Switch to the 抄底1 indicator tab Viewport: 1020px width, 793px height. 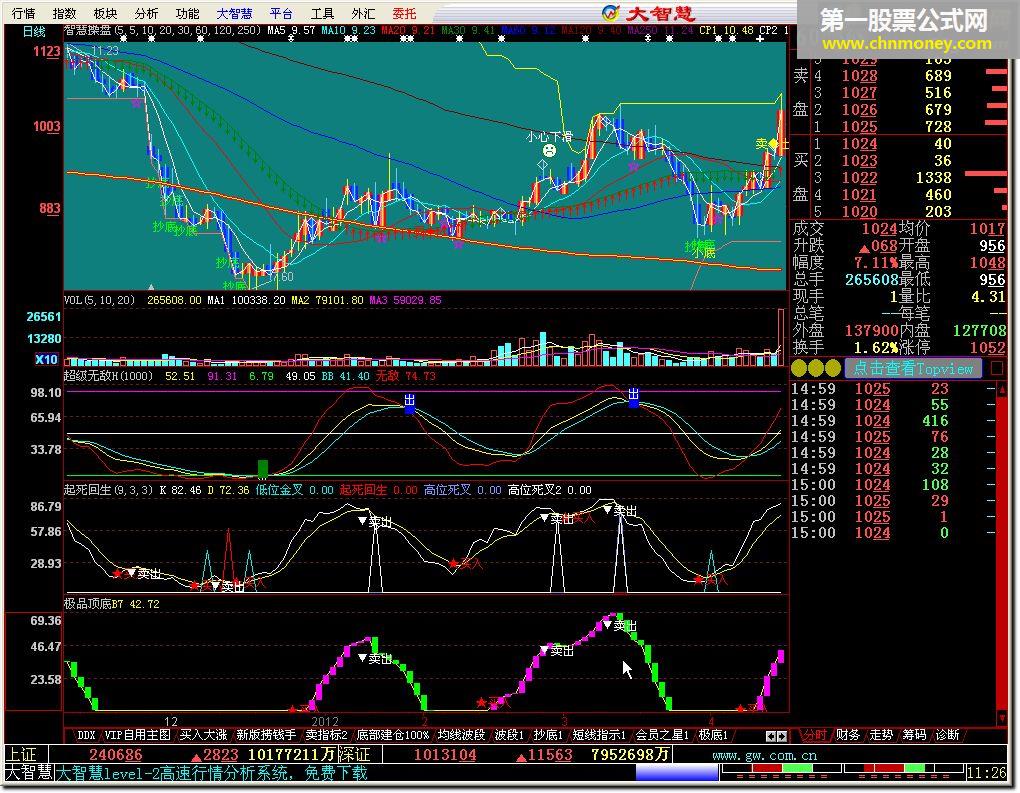click(x=548, y=735)
